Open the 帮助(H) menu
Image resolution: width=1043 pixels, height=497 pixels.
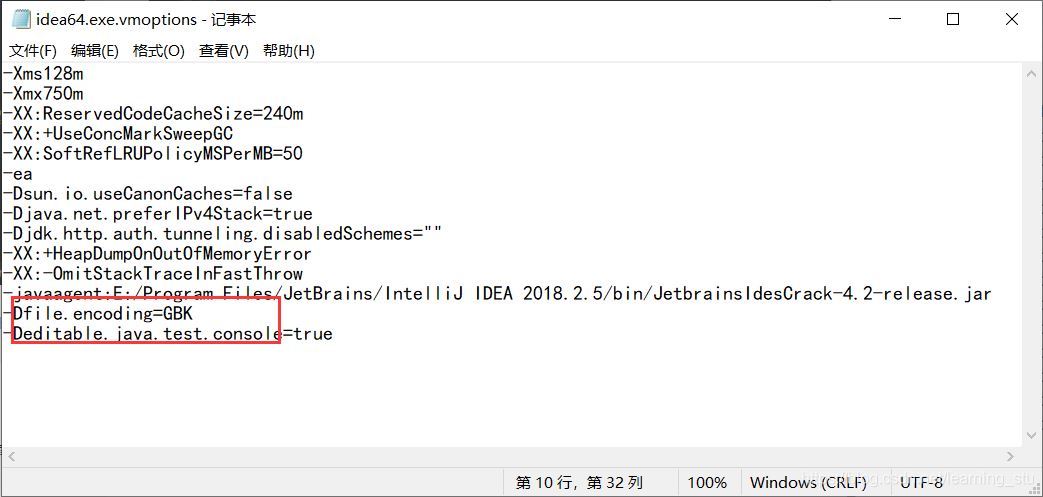click(x=288, y=51)
